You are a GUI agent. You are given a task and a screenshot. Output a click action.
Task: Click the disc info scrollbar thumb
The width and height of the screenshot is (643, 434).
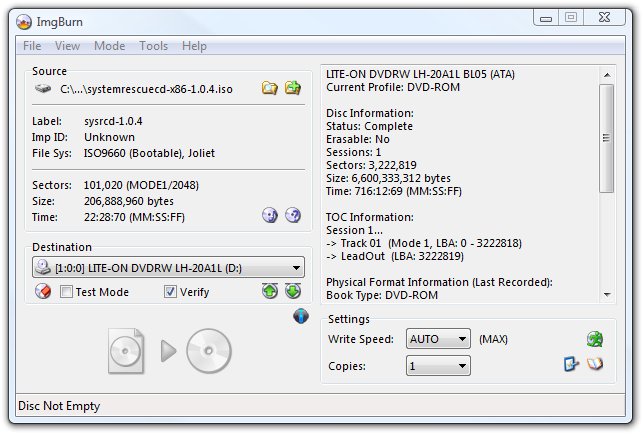(607, 138)
